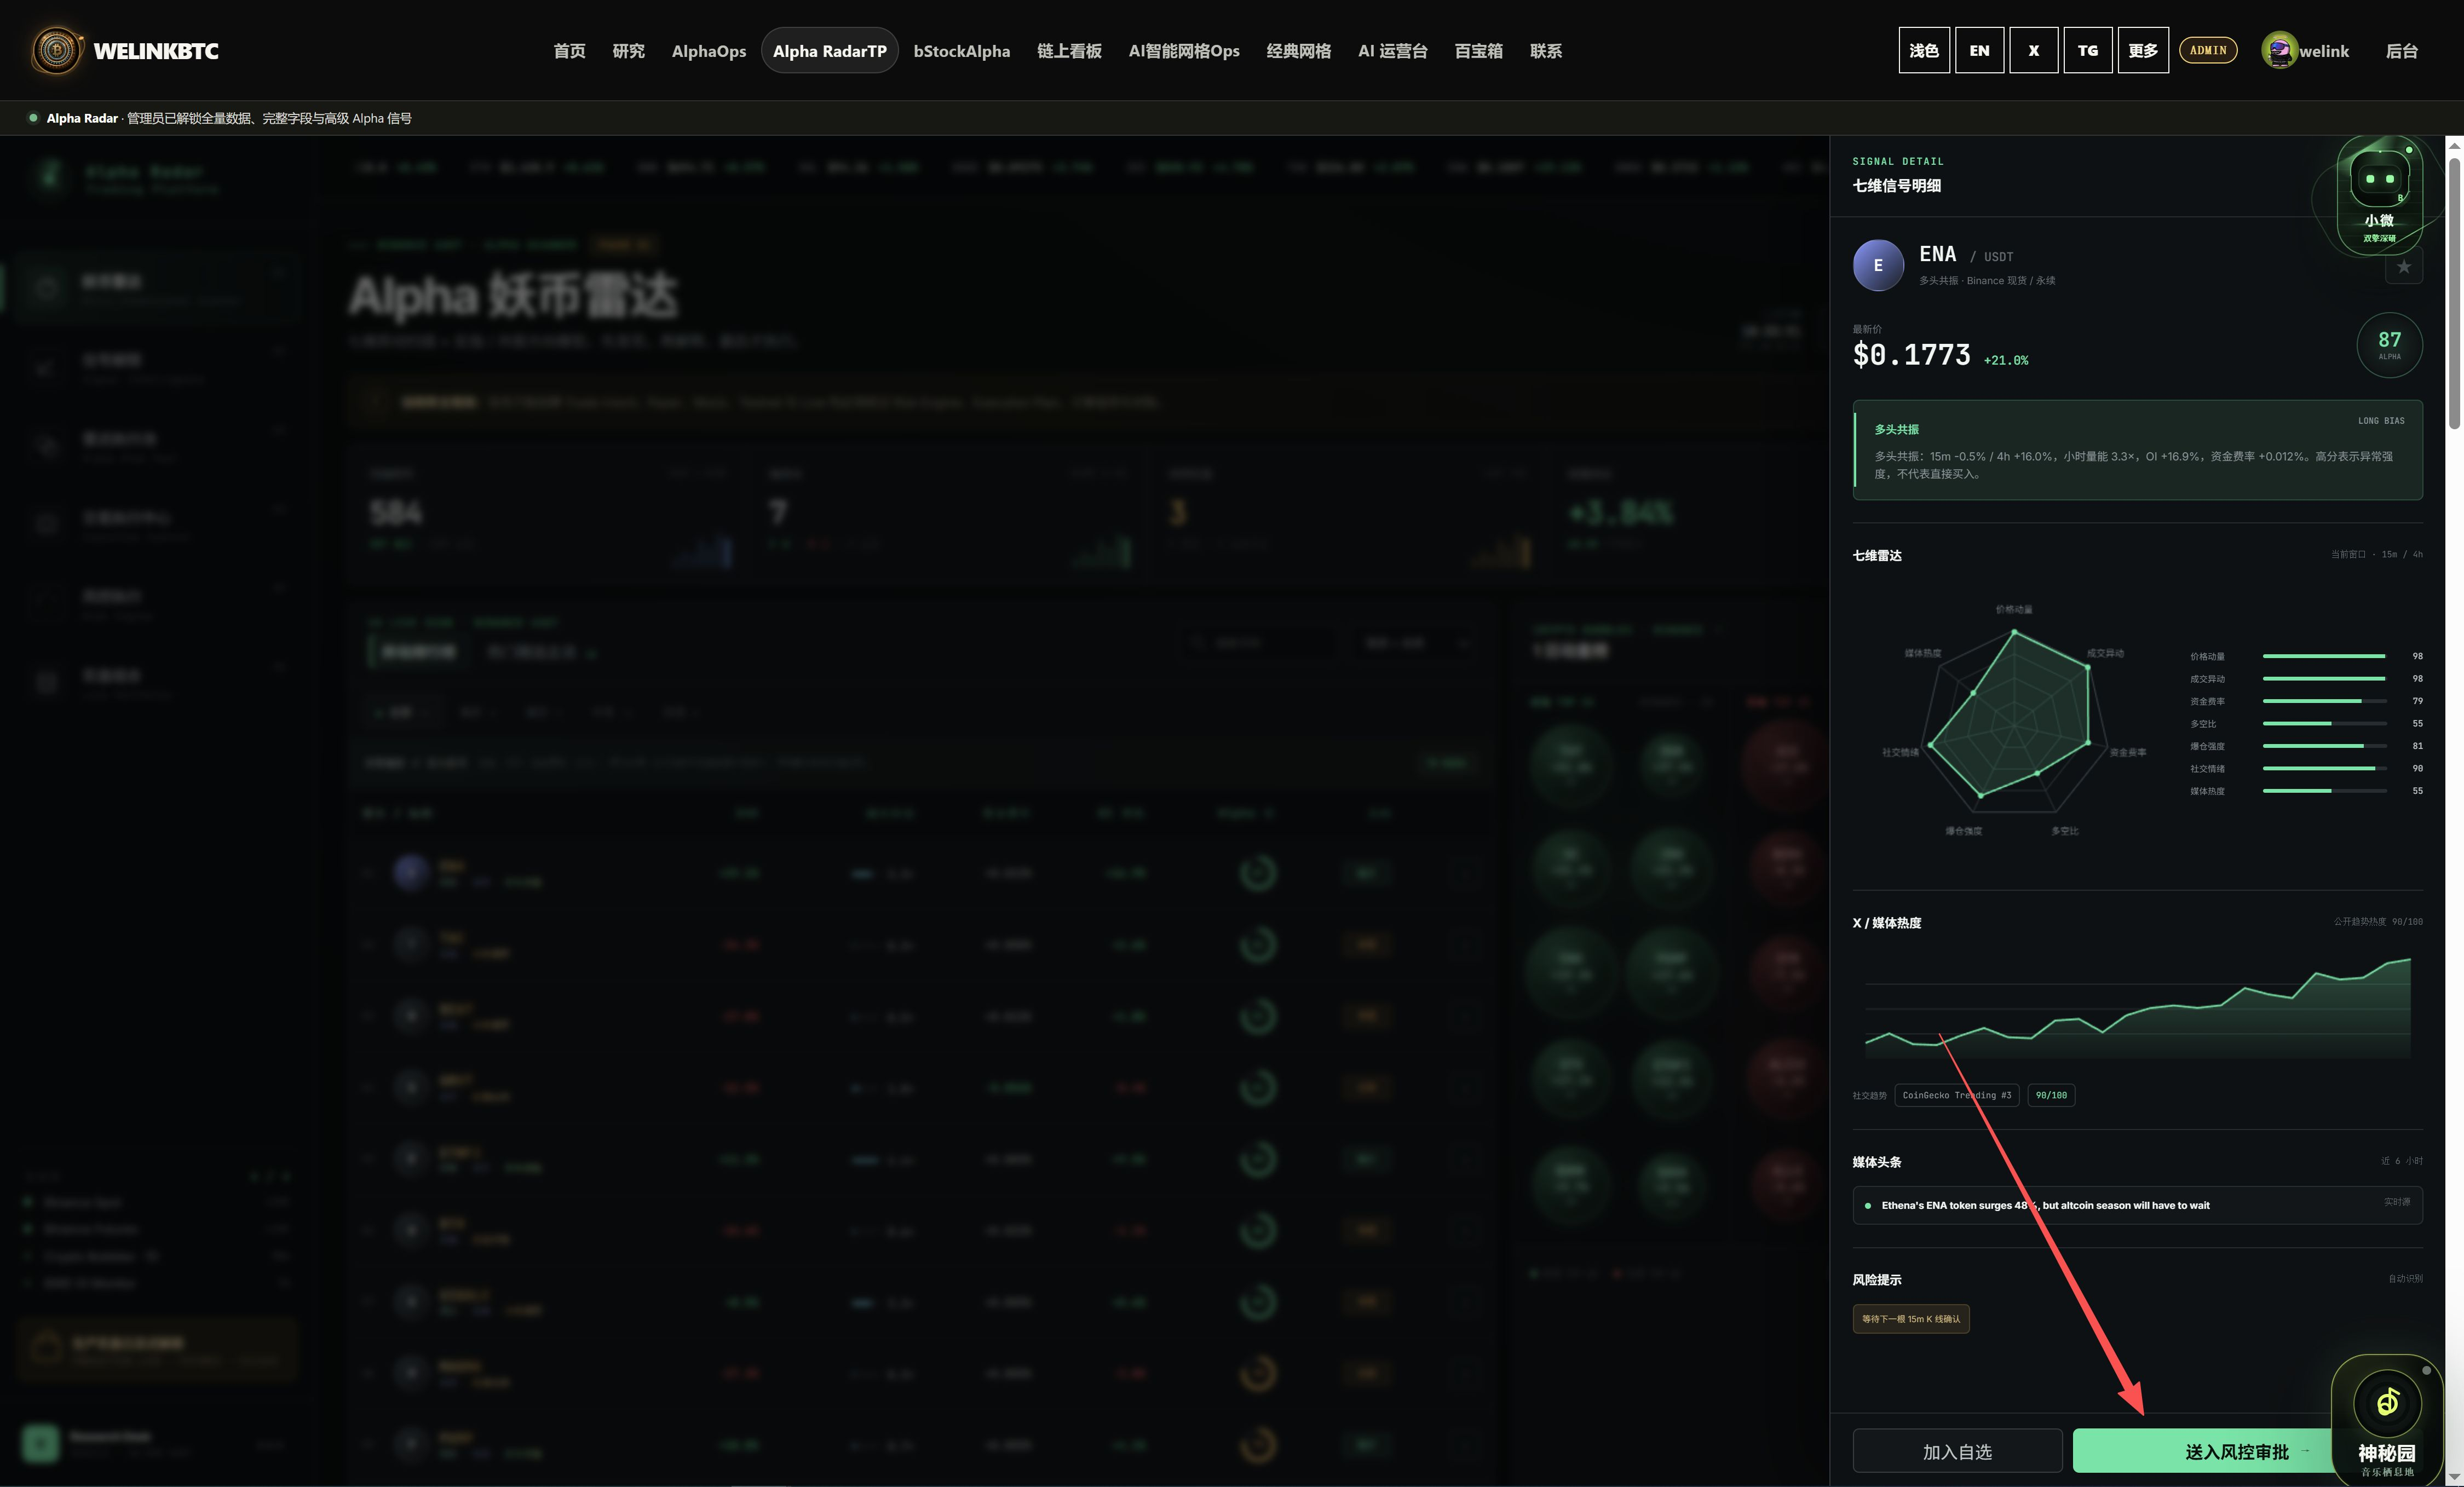Click the Alpha Radar status banner text
Image resolution: width=2464 pixels, height=1487 pixels.
coord(229,118)
